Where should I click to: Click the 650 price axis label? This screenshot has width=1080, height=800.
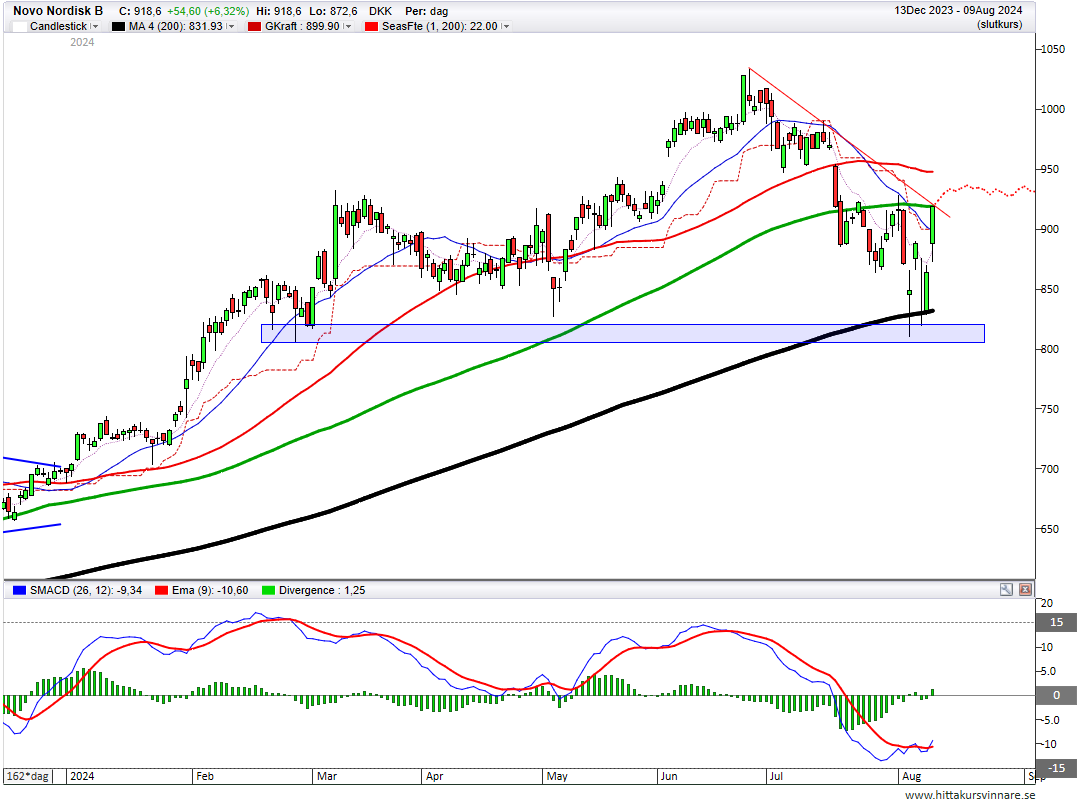coord(1050,529)
